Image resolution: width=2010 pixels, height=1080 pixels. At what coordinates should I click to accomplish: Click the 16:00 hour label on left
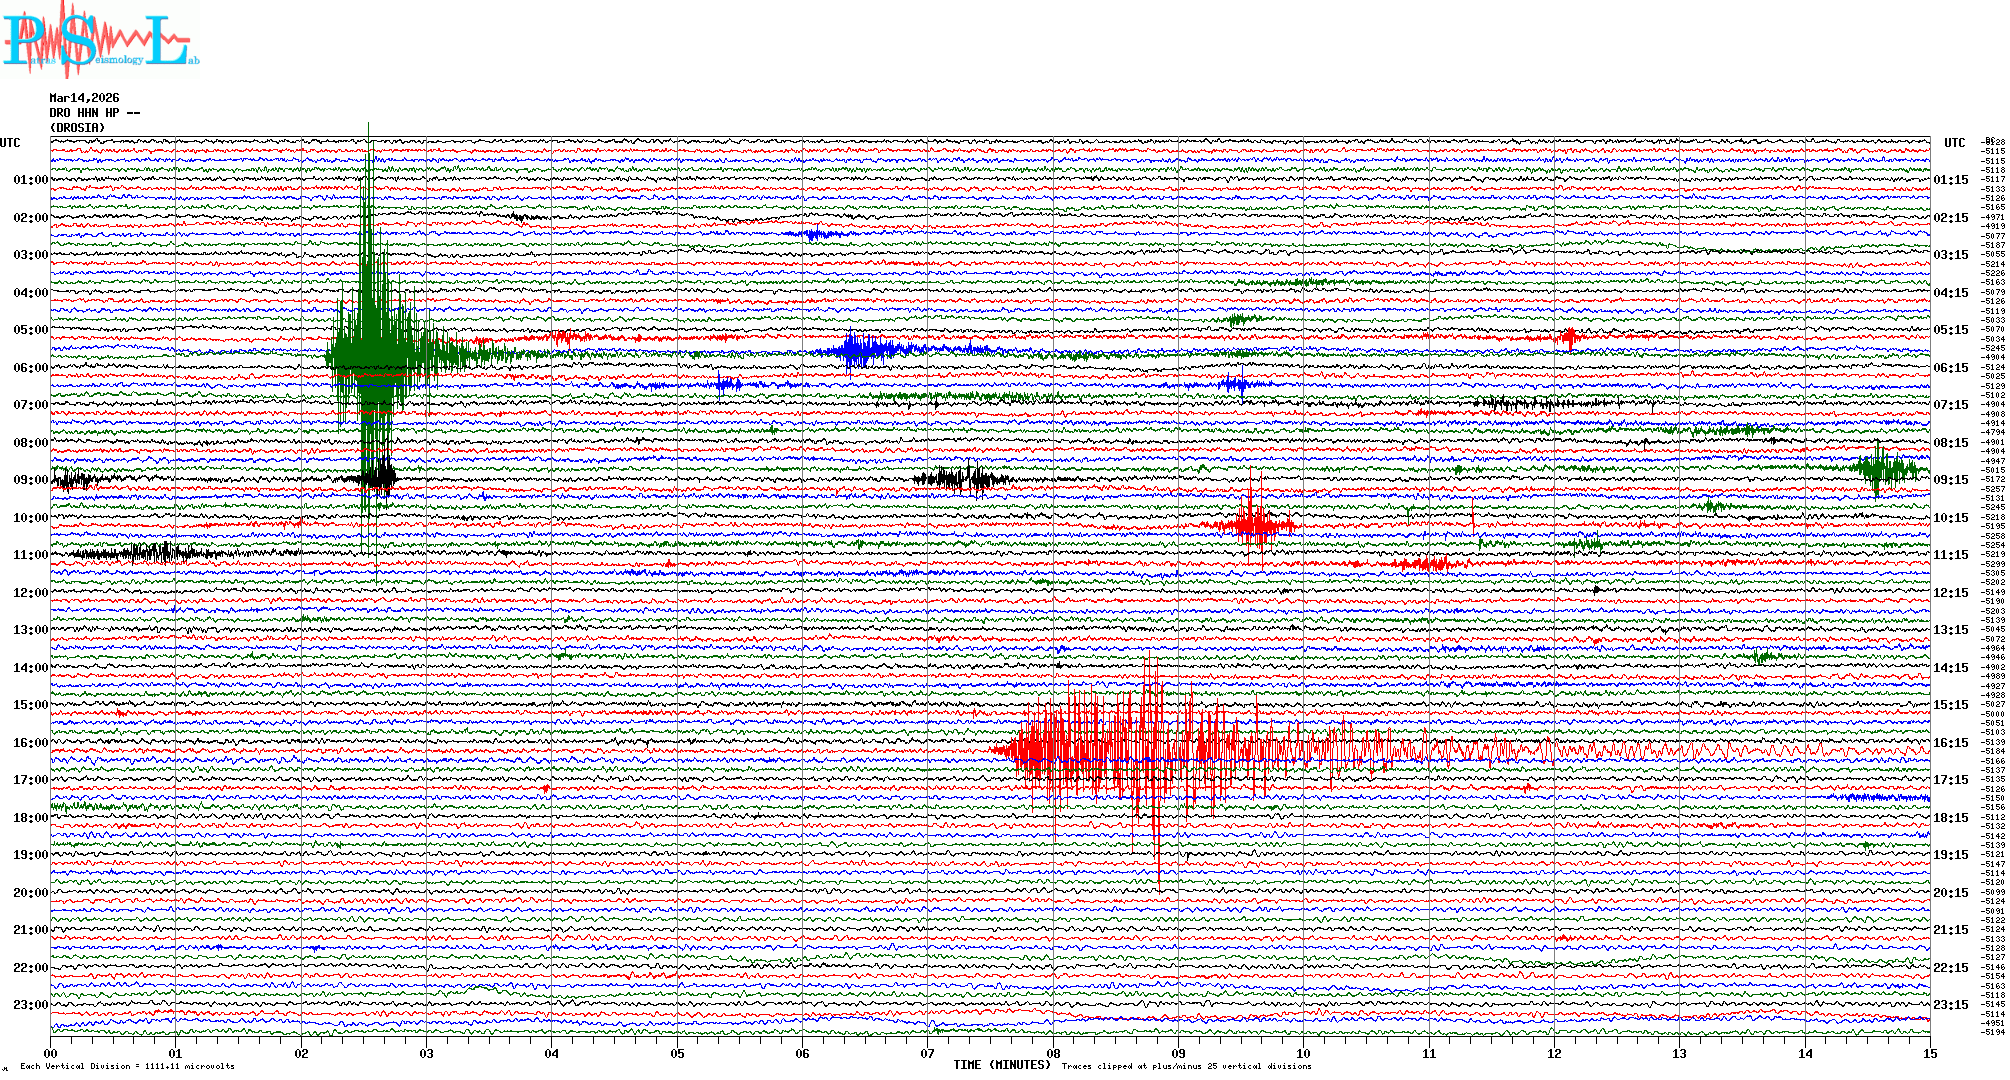[30, 743]
